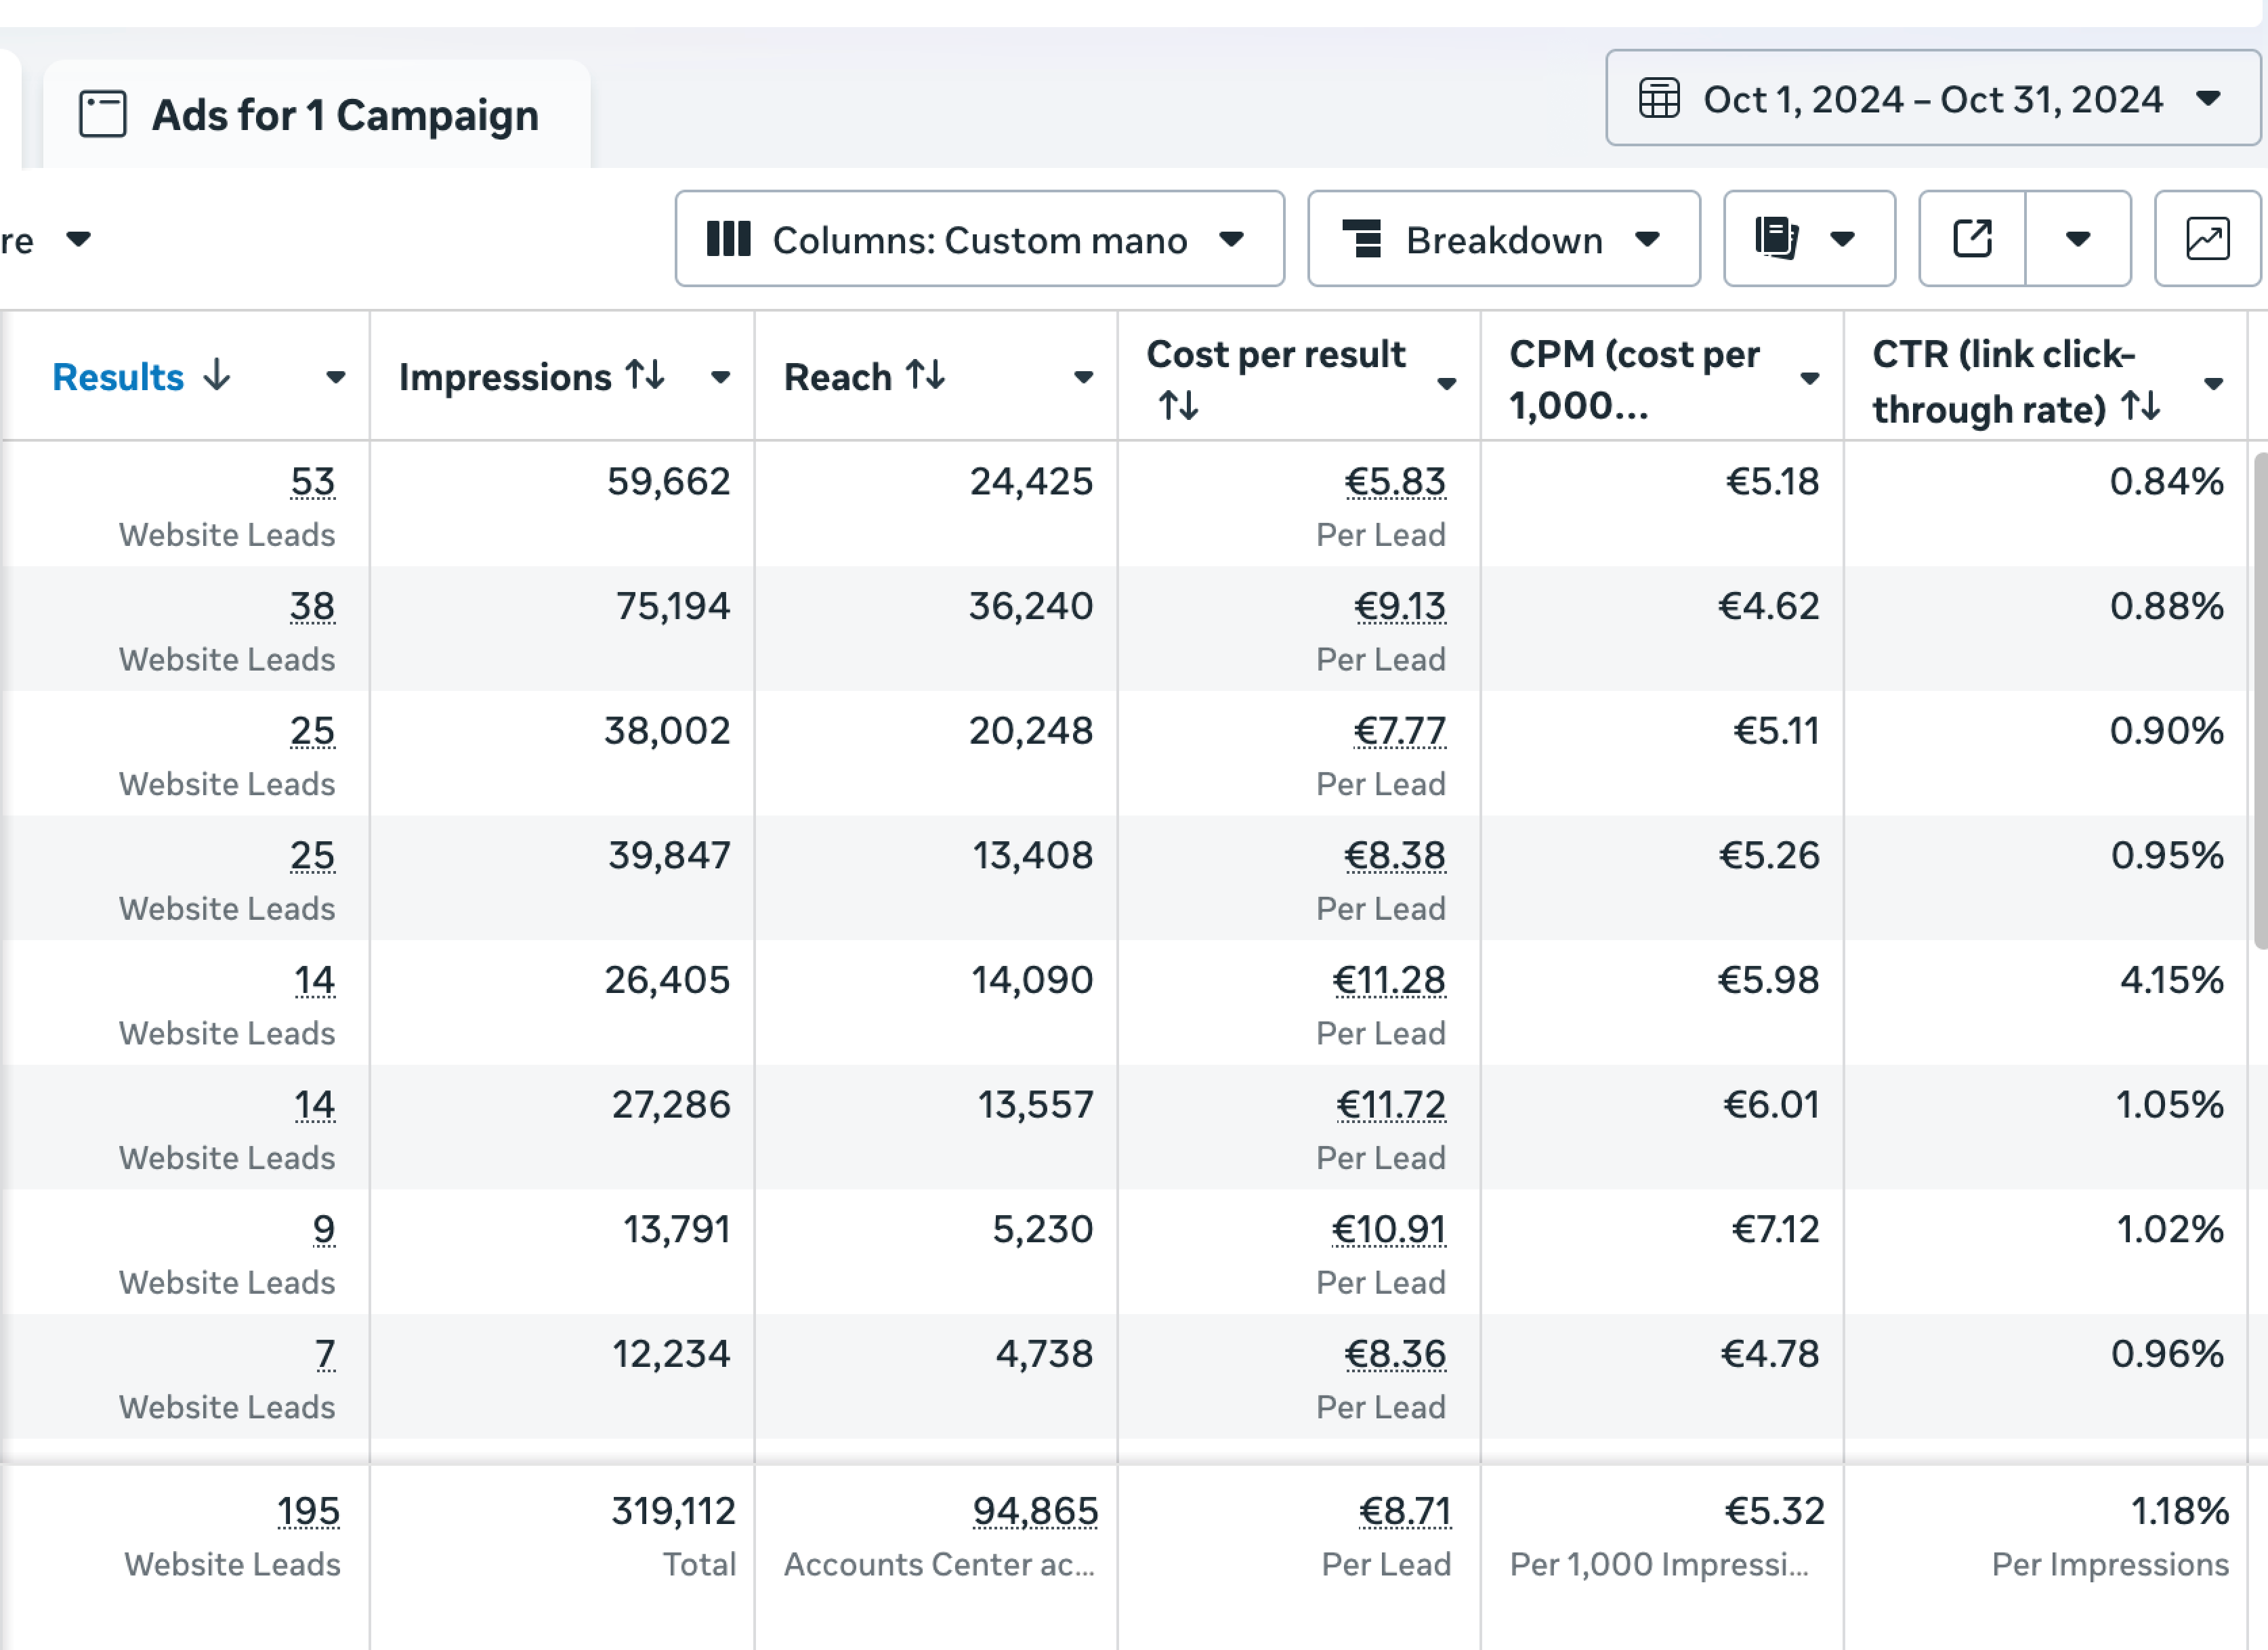The height and width of the screenshot is (1650, 2268).
Task: Click the export share icon button
Action: 1972,239
